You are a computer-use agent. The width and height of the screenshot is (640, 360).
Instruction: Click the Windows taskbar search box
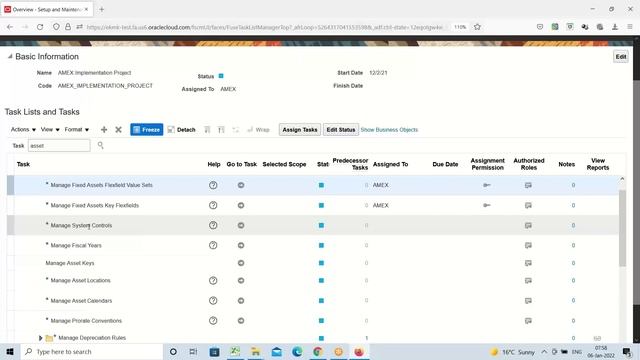point(92,351)
